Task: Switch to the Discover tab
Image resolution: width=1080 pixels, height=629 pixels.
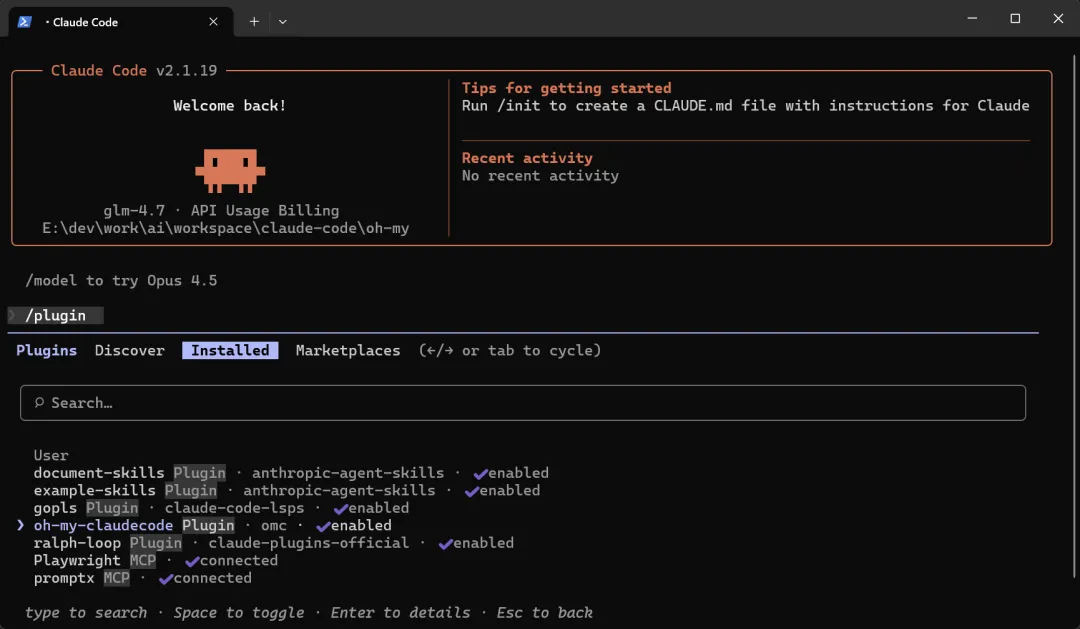Action: coord(129,350)
